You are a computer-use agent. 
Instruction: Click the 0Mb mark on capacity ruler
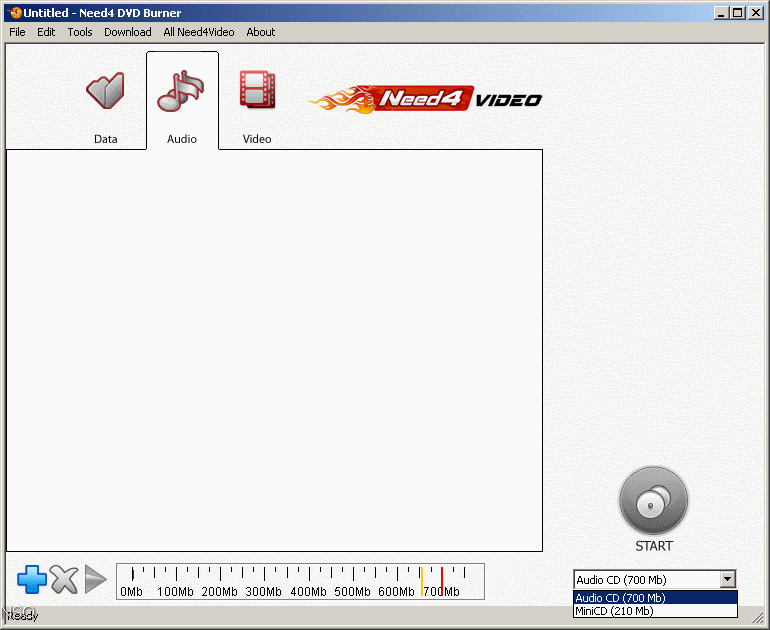point(132,591)
